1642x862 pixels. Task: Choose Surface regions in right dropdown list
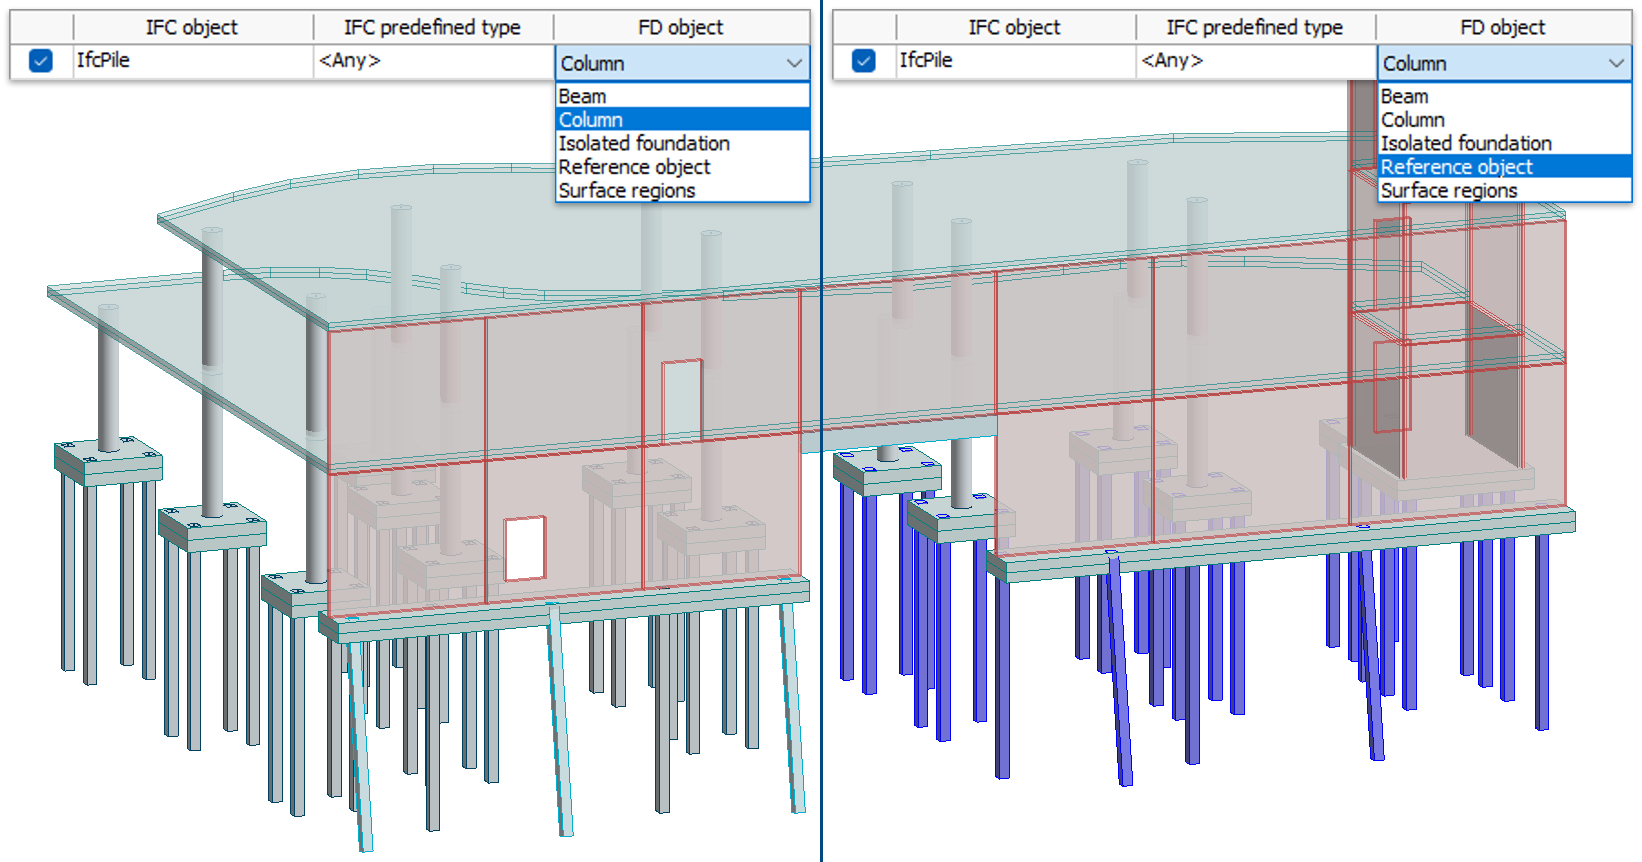[1449, 190]
